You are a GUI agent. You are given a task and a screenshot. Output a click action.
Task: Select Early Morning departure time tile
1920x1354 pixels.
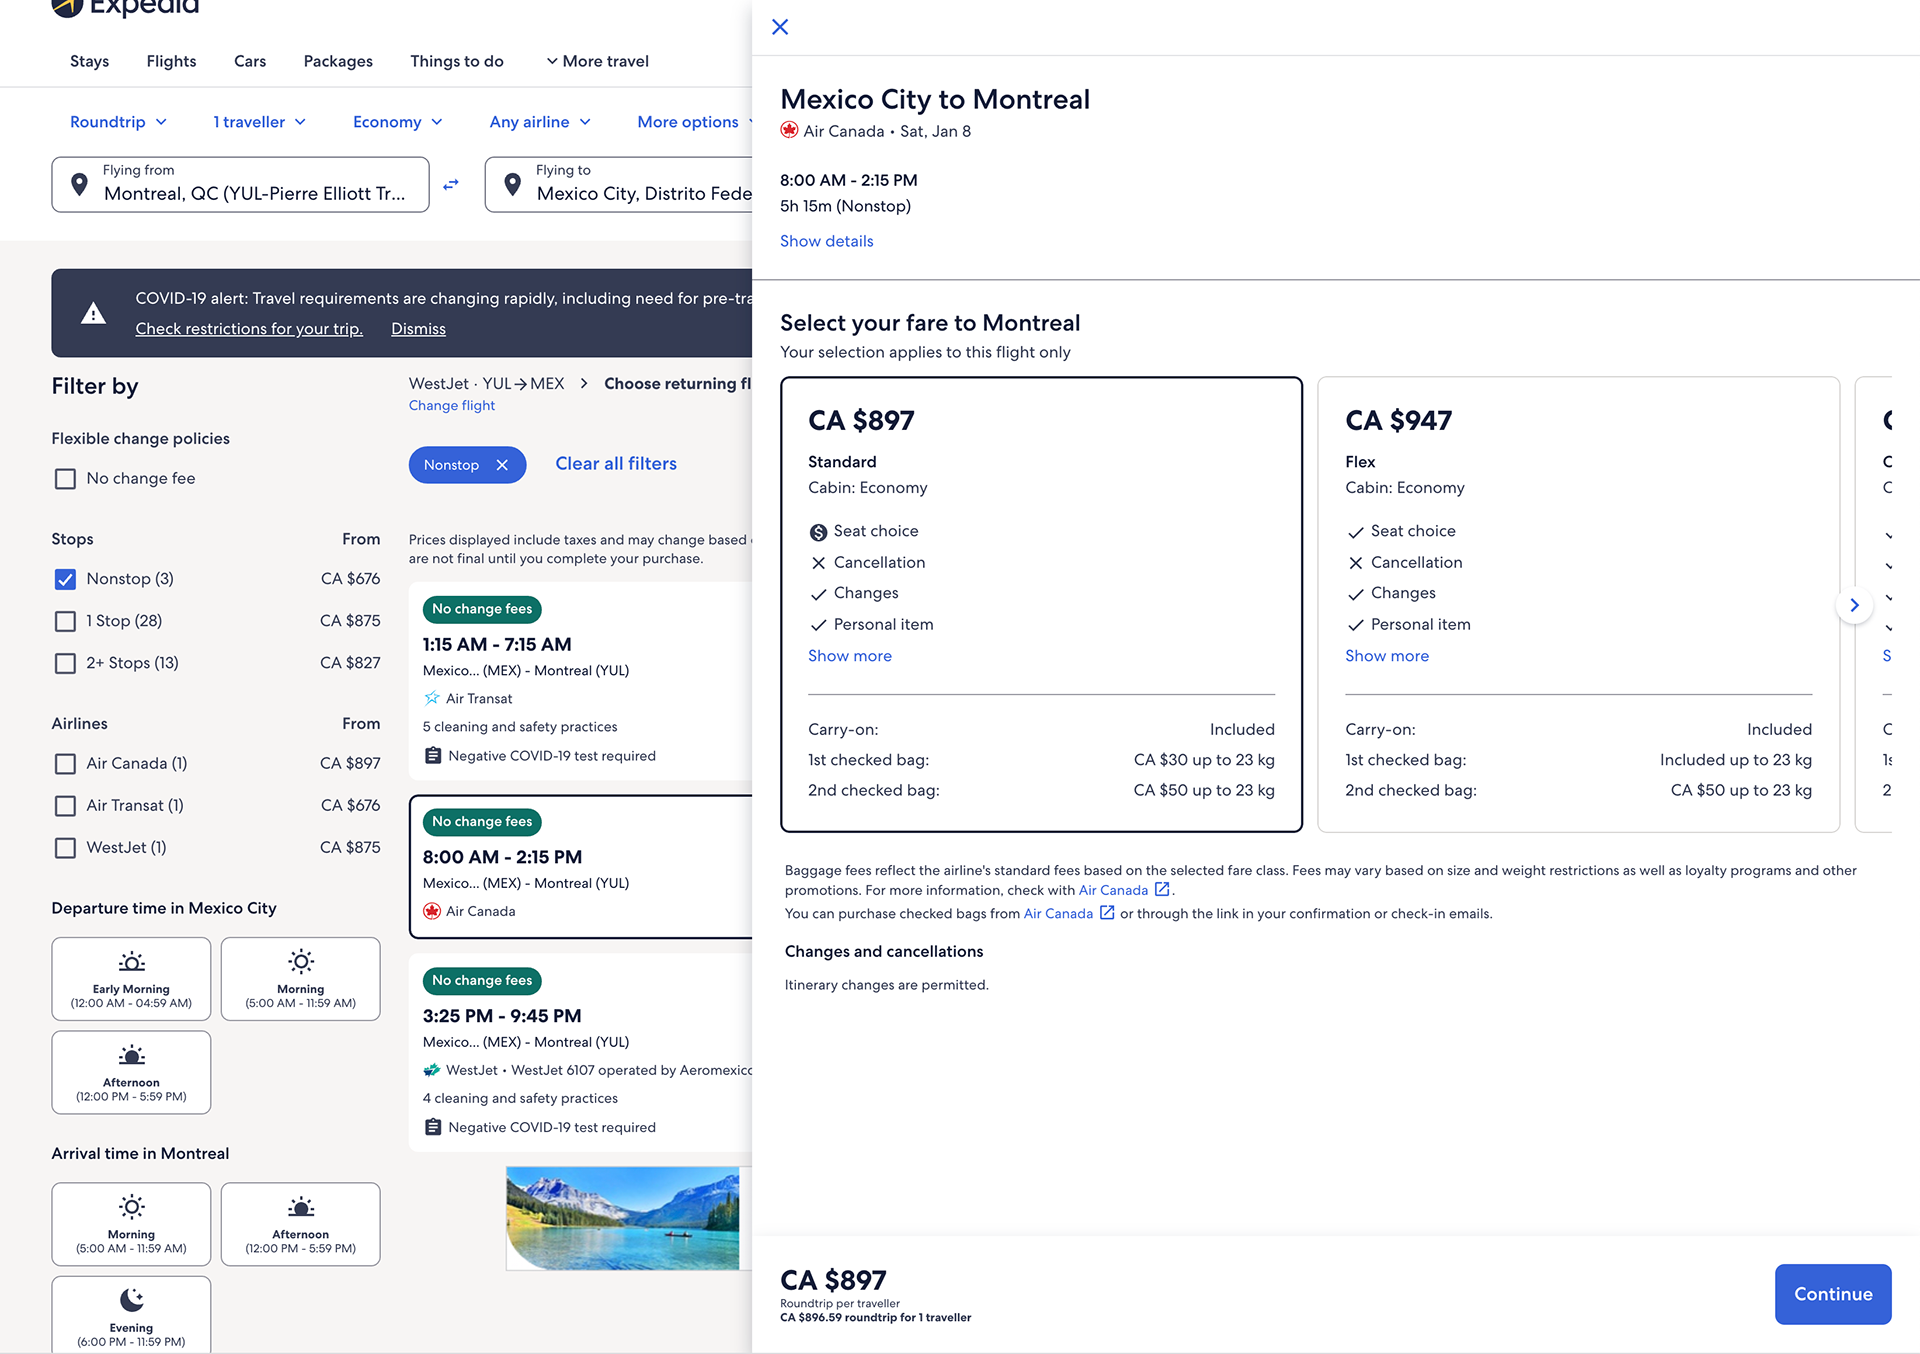coord(131,978)
